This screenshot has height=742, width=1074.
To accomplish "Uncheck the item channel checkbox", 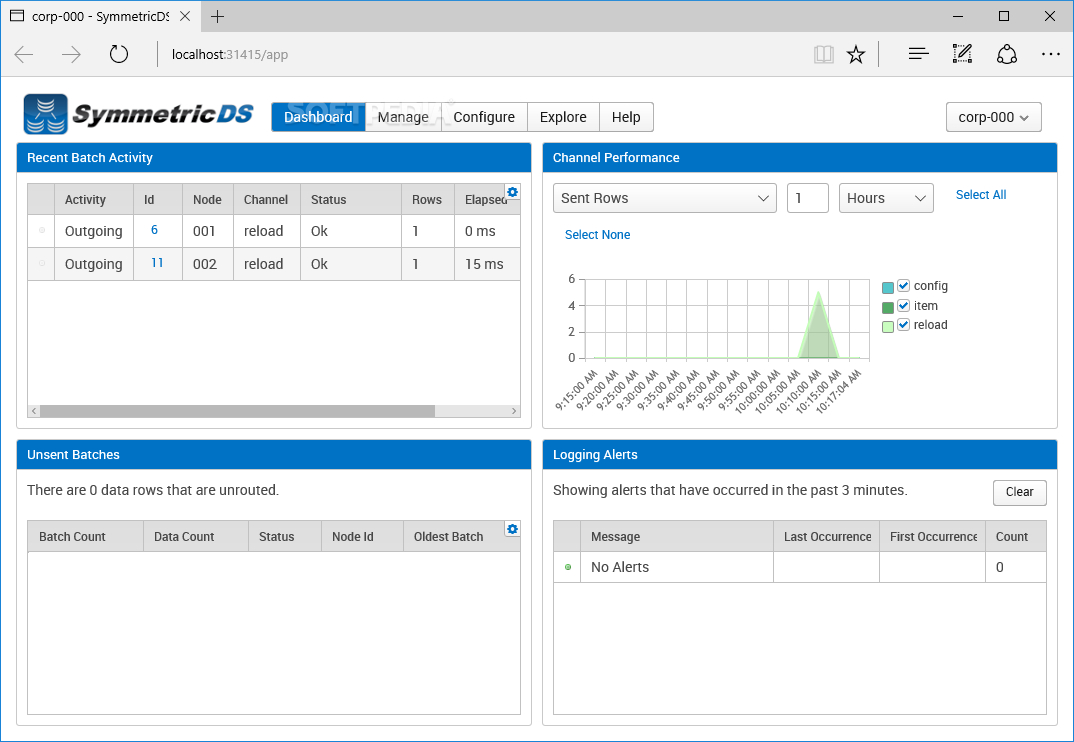I will point(903,306).
